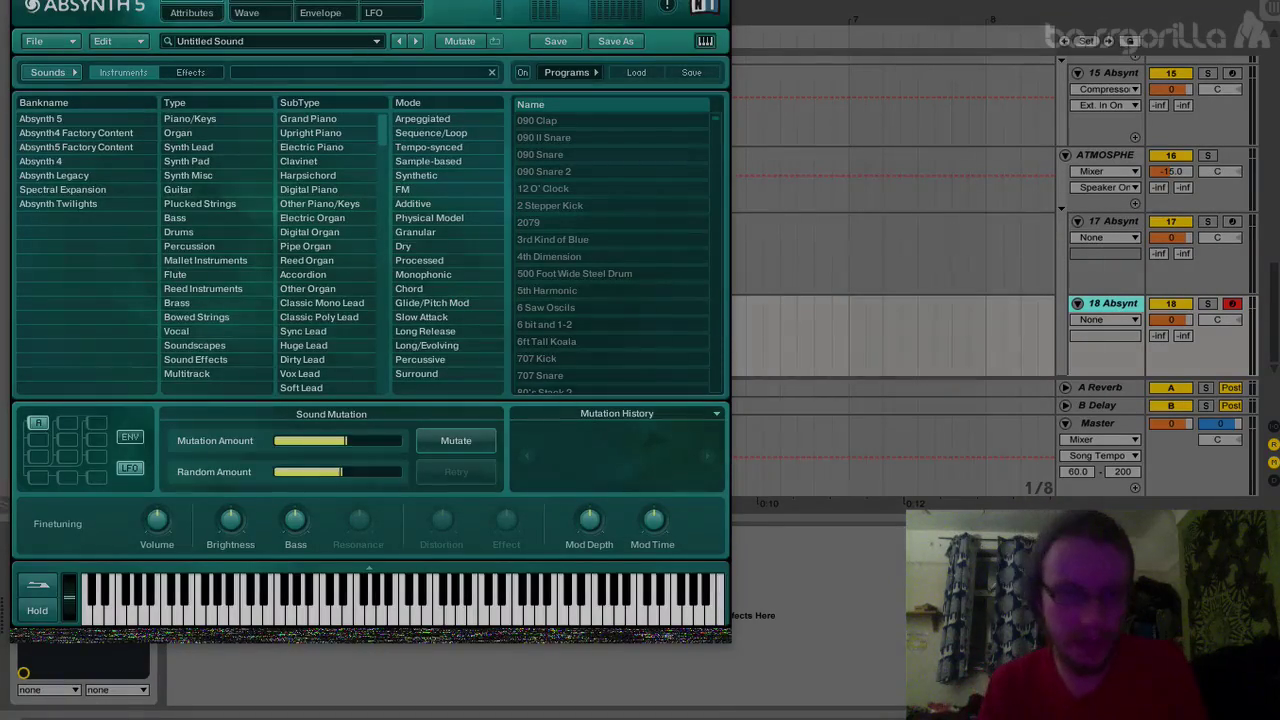Click track 17 Absynt monitor icon in Ableton

pyautogui.click(x=1232, y=221)
